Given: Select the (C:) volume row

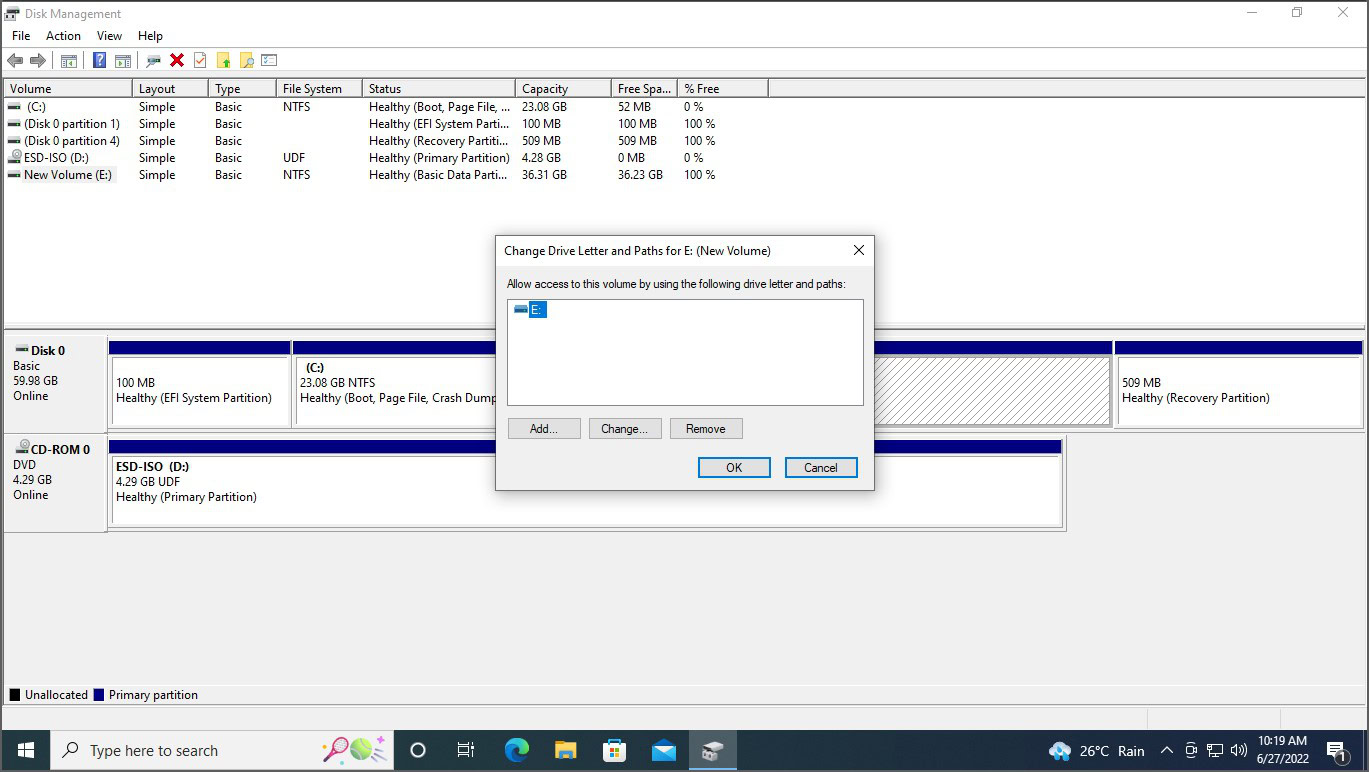Looking at the screenshot, I should coord(385,107).
